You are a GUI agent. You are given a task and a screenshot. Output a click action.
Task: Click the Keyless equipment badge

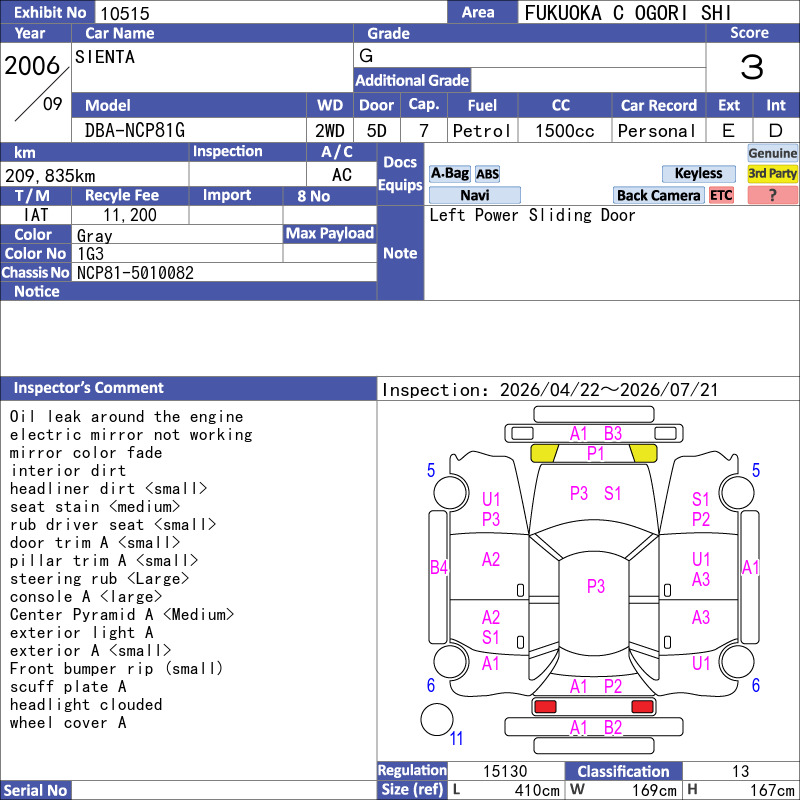(698, 173)
